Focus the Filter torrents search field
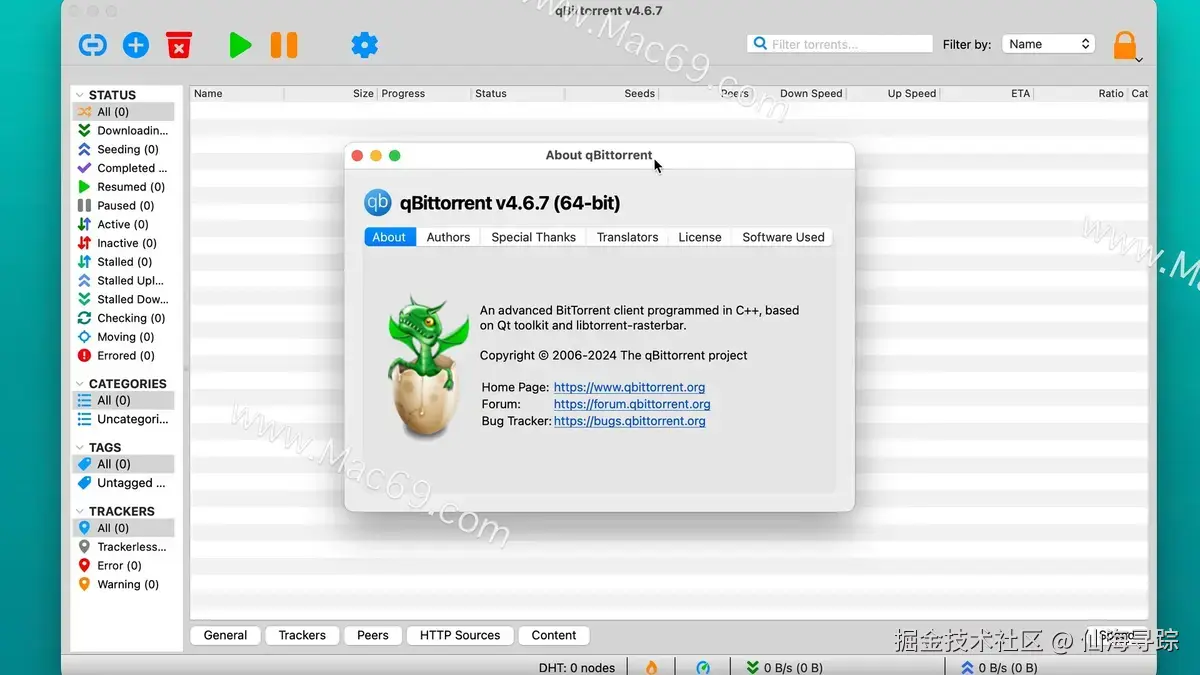Viewport: 1200px width, 675px height. 840,44
